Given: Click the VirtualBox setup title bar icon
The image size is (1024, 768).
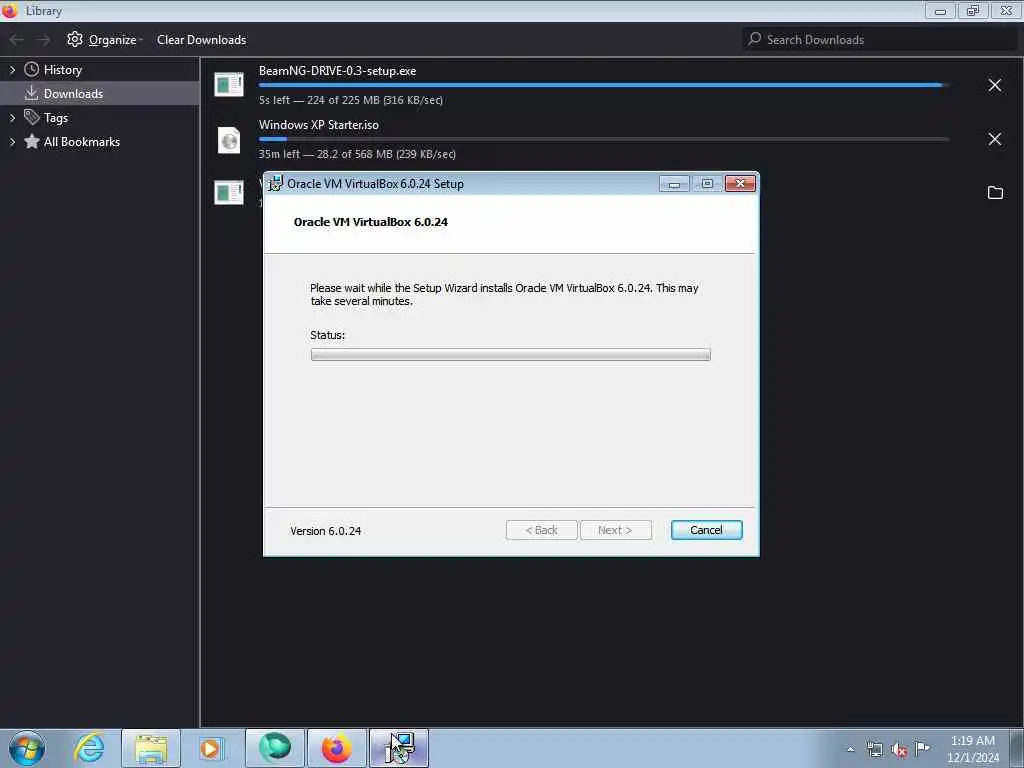Looking at the screenshot, I should [276, 184].
